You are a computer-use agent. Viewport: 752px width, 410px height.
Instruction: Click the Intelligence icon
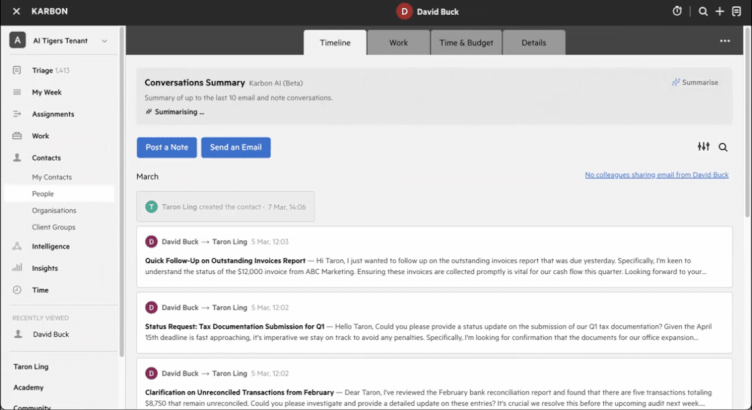click(17, 246)
